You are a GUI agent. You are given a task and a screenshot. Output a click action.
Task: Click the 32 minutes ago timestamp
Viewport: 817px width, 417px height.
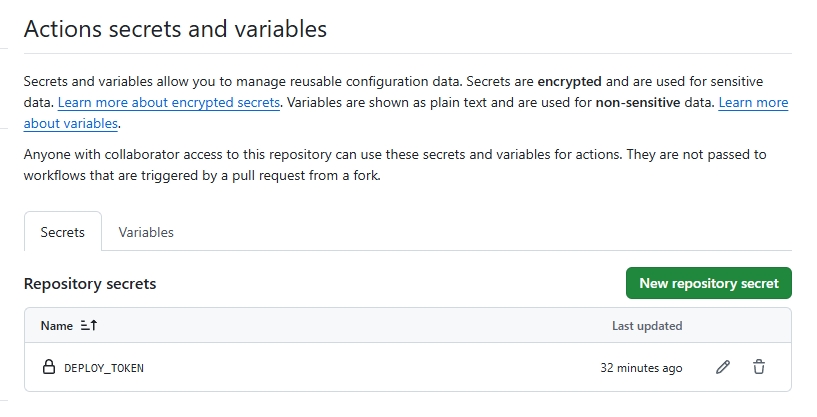(x=641, y=368)
